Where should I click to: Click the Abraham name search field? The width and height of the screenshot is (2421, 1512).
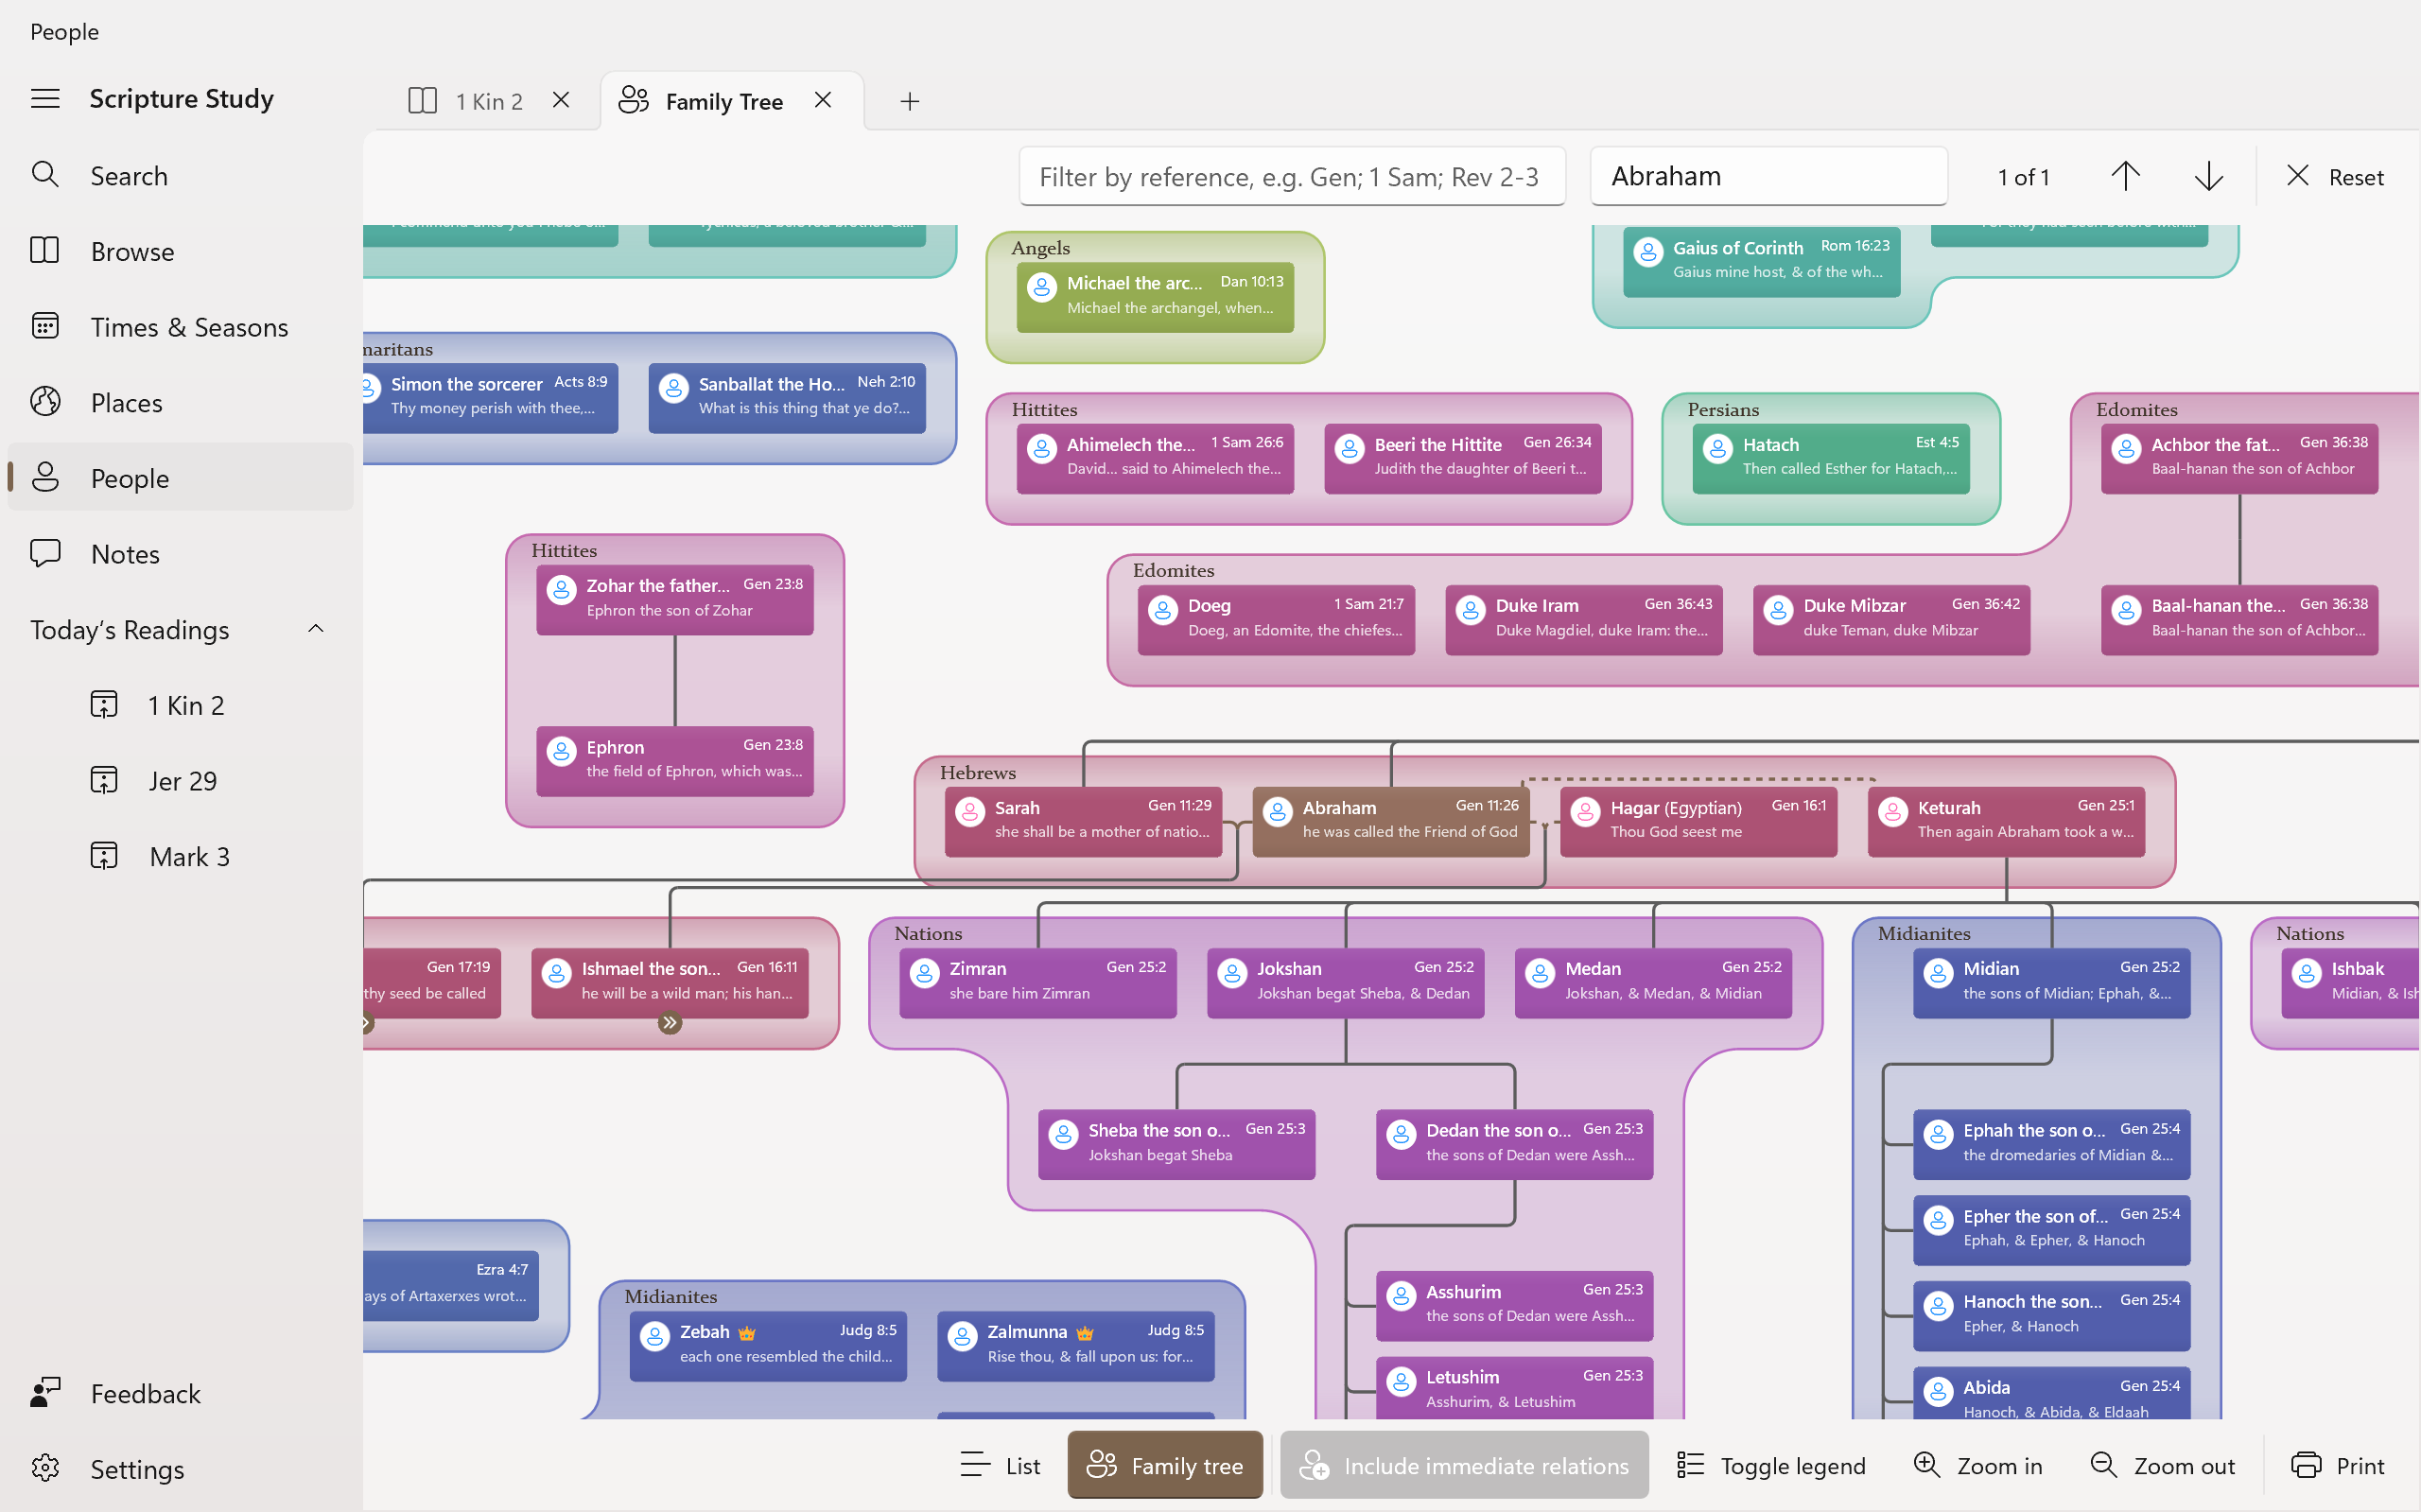(x=1768, y=177)
